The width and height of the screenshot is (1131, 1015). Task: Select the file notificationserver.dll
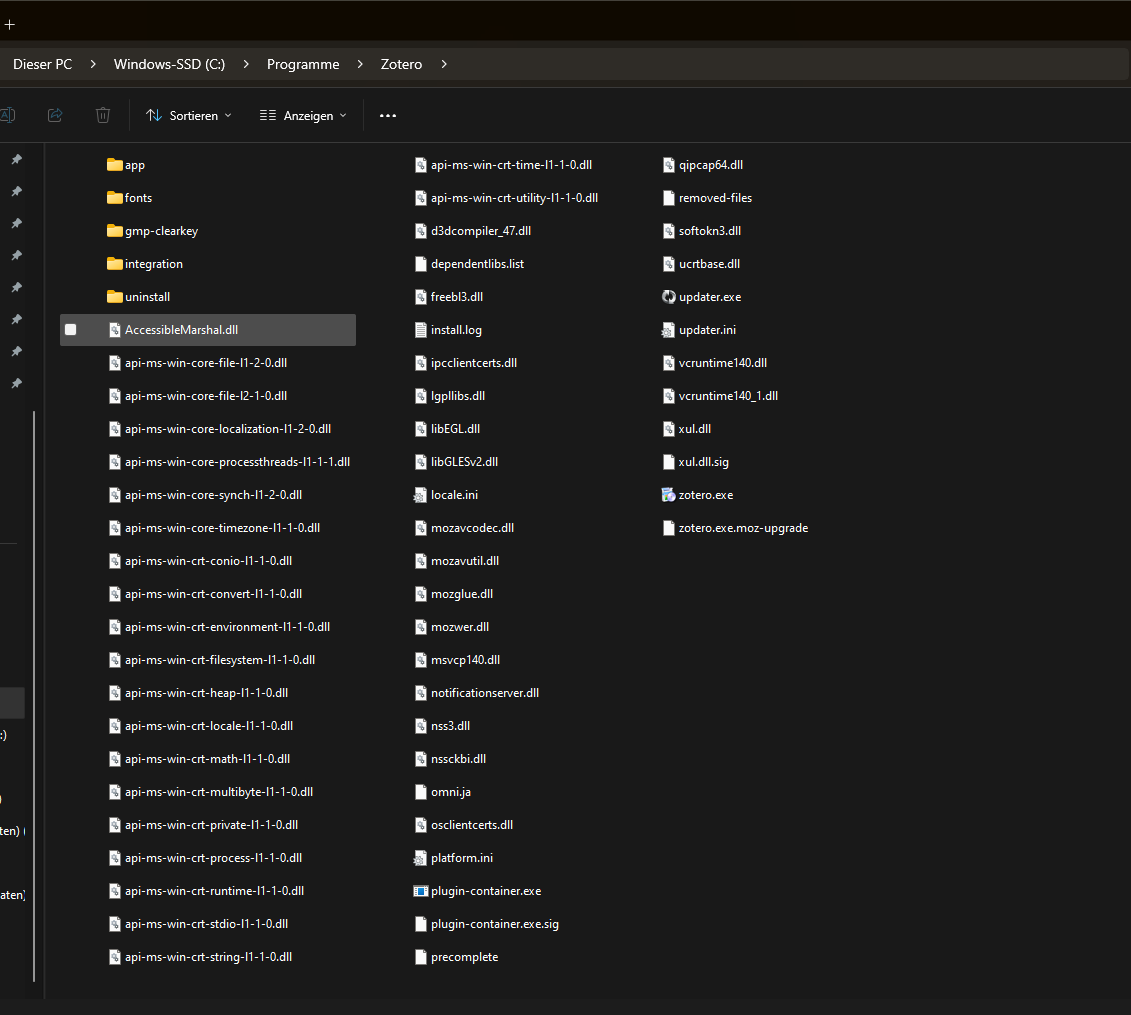tap(485, 693)
